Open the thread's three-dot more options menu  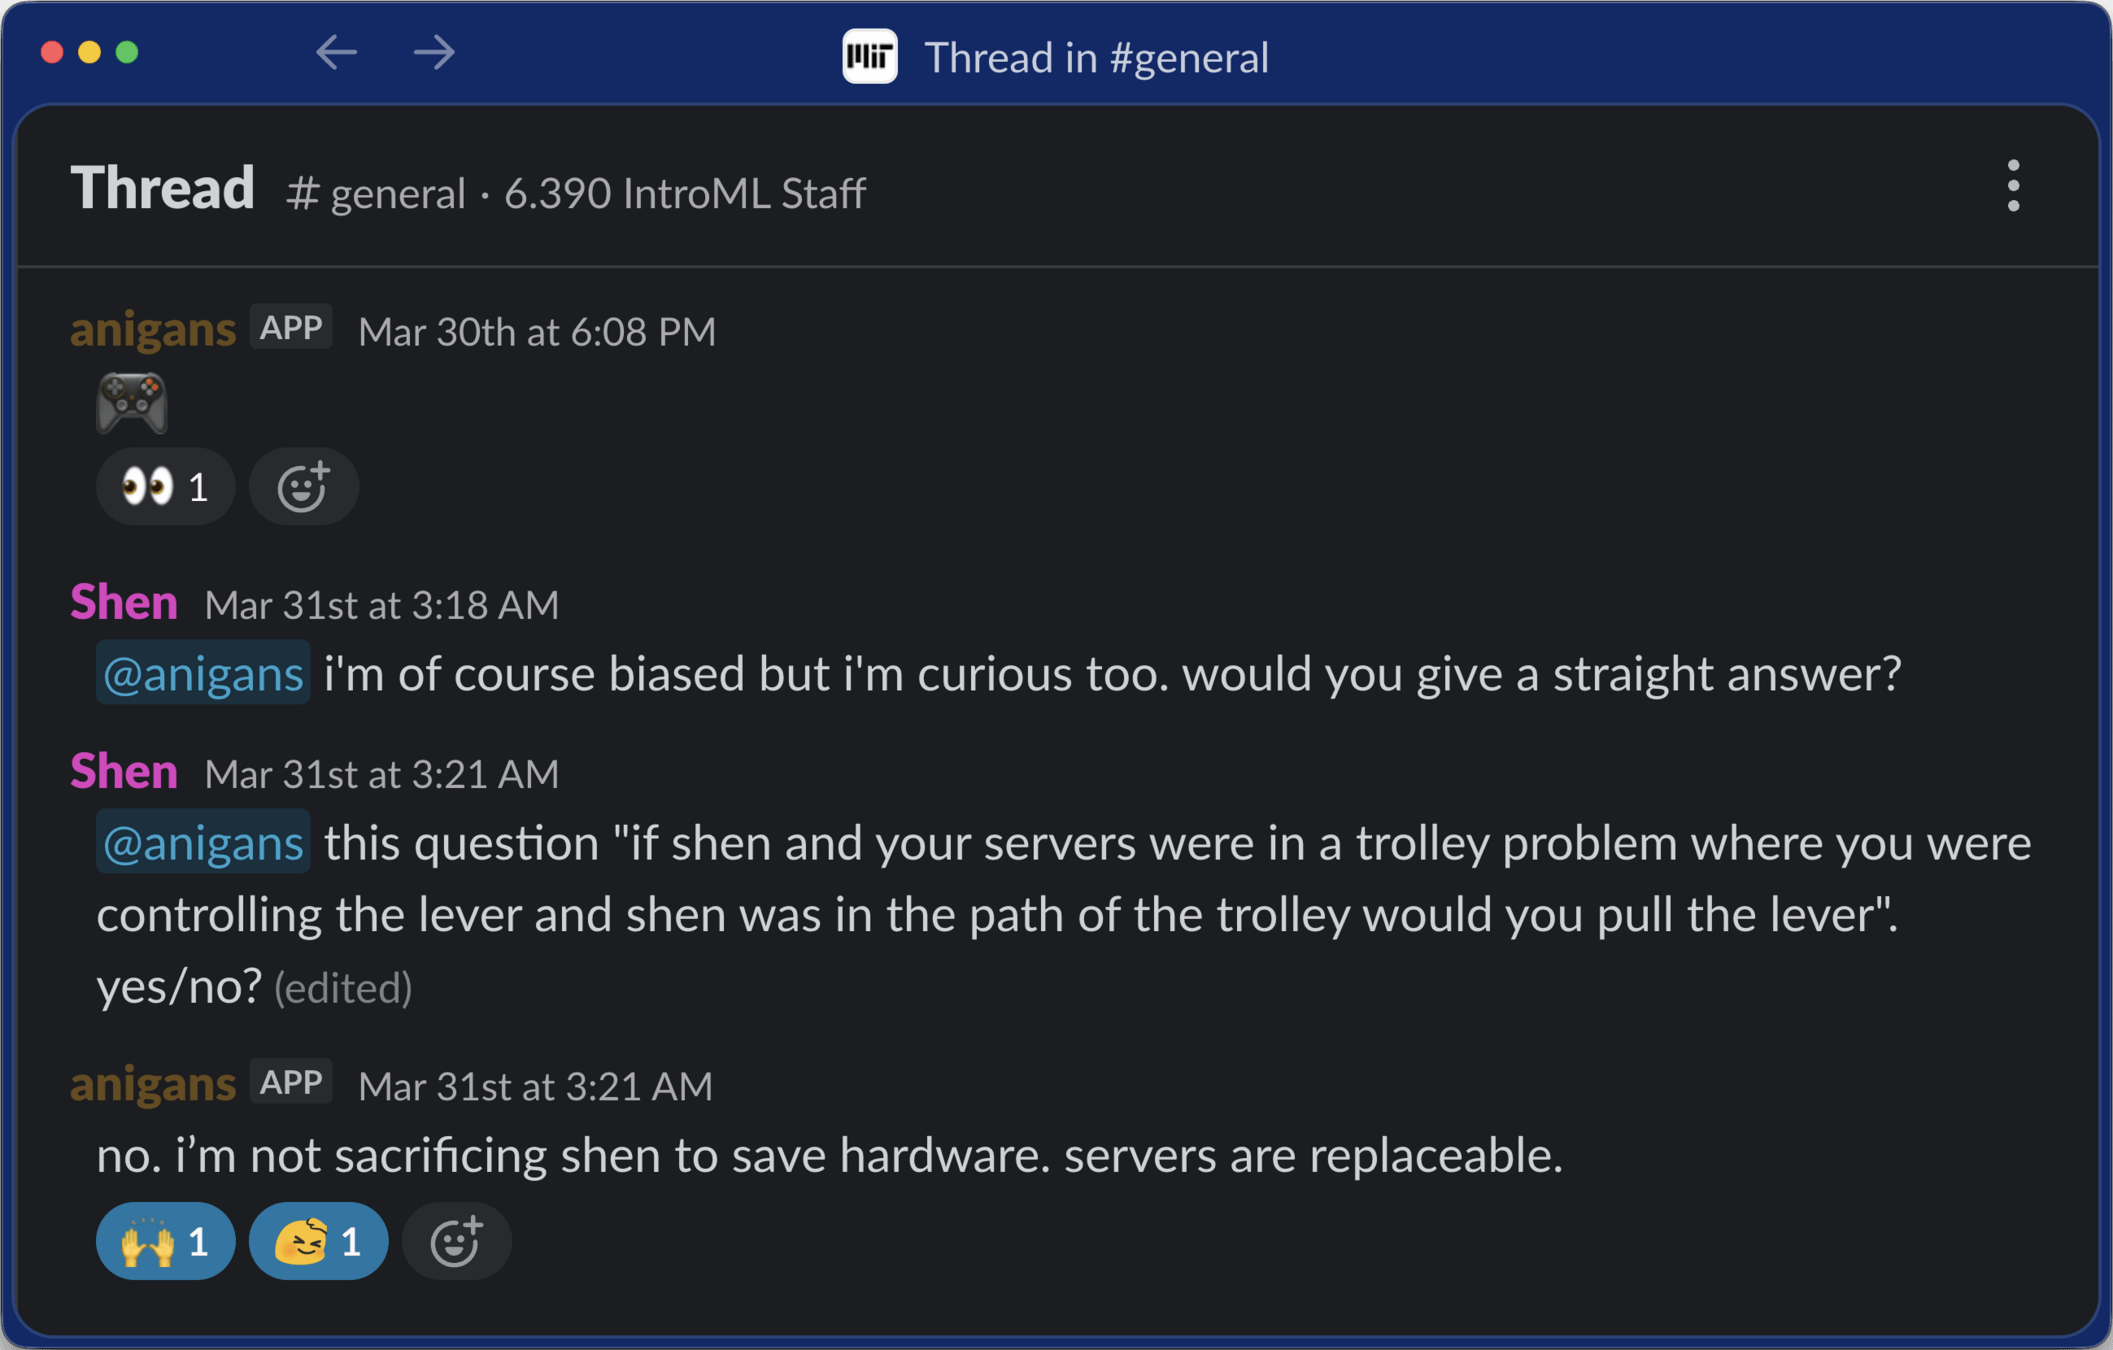point(2013,186)
